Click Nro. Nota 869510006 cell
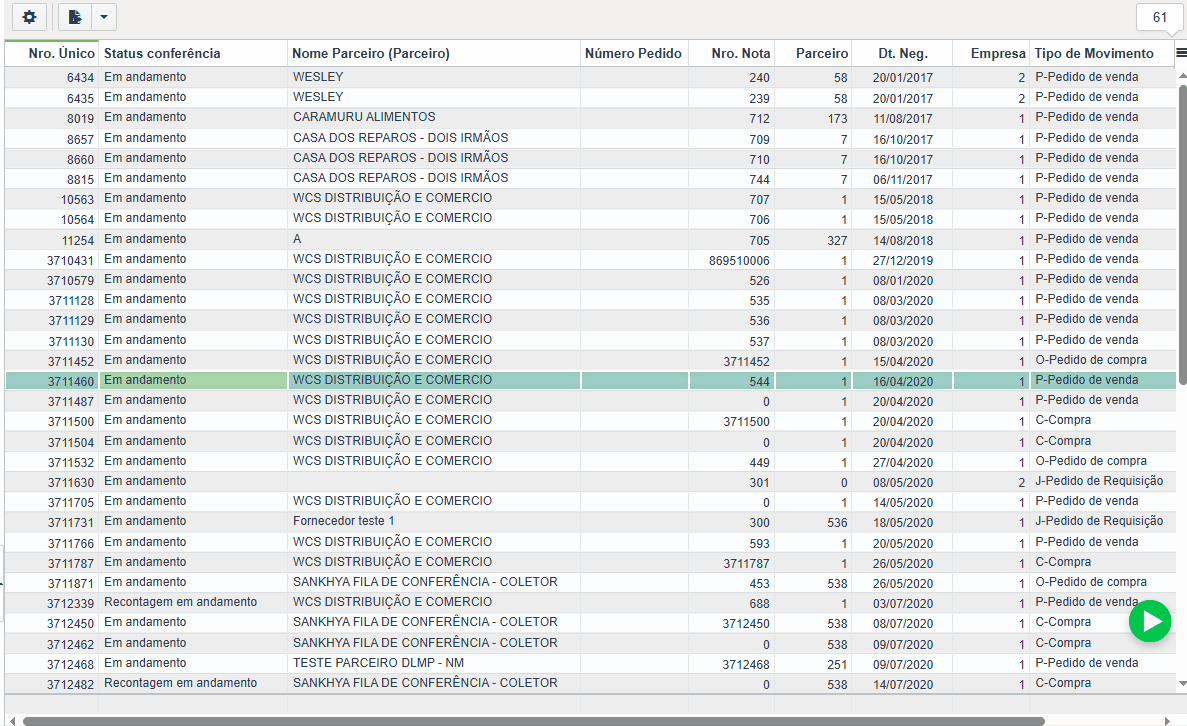Image resolution: width=1187 pixels, height=726 pixels. (x=732, y=260)
